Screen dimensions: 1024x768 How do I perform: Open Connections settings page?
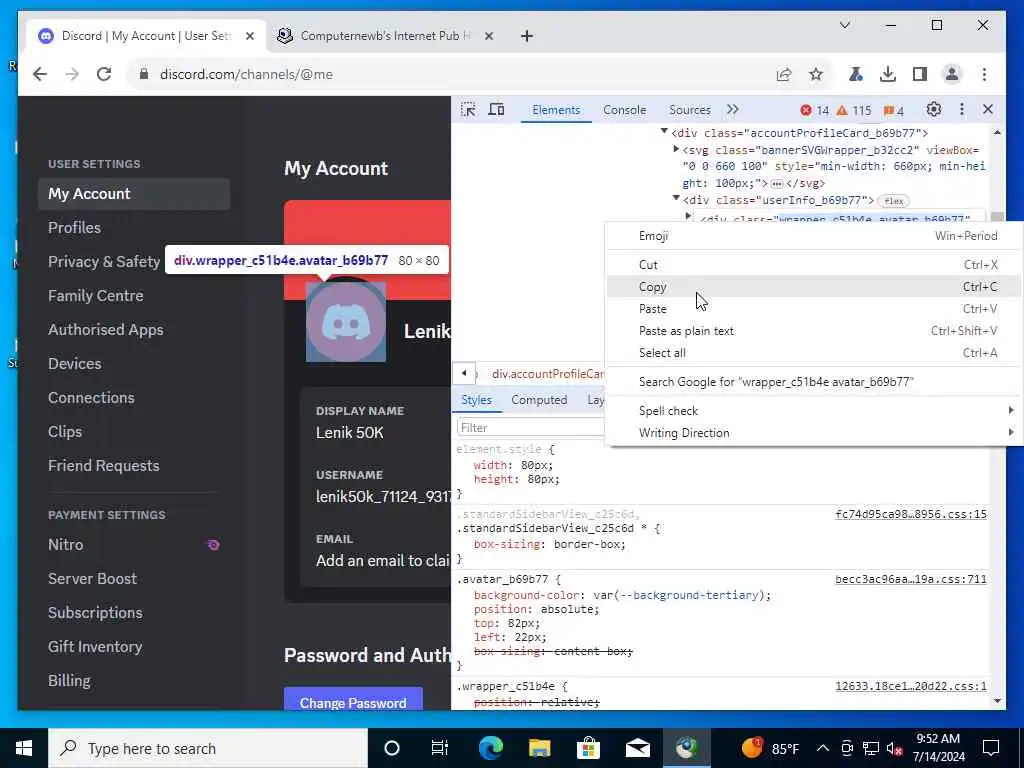pyautogui.click(x=134, y=398)
